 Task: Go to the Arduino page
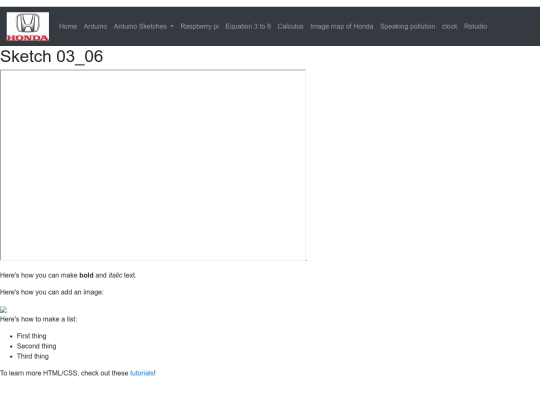95,27
